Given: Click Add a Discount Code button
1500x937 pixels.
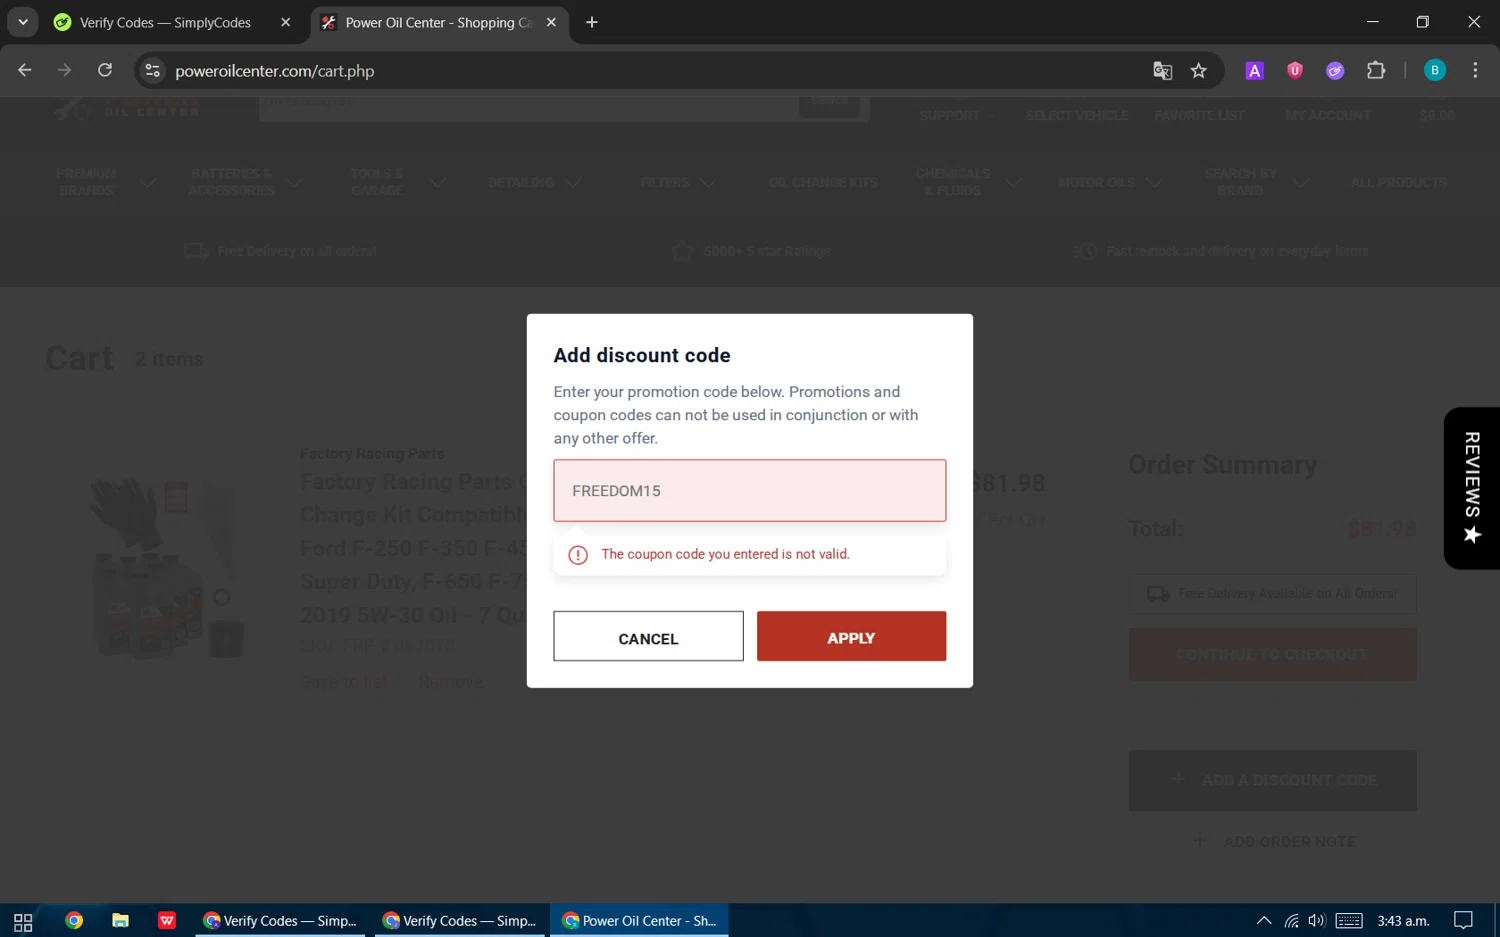Looking at the screenshot, I should (x=1272, y=780).
